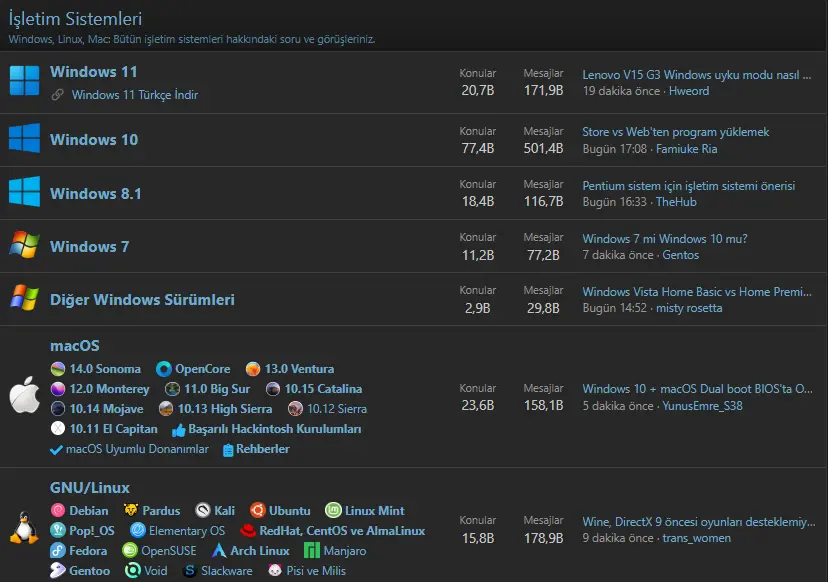Click the Tux penguin icon for GNU/Linux
The height and width of the screenshot is (582, 828).
pyautogui.click(x=24, y=527)
